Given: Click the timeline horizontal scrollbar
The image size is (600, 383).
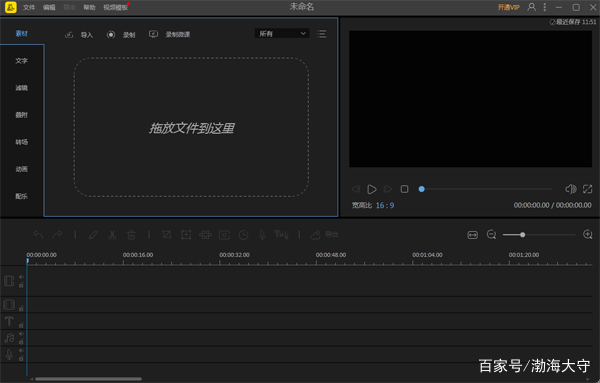Looking at the screenshot, I should click(x=88, y=379).
